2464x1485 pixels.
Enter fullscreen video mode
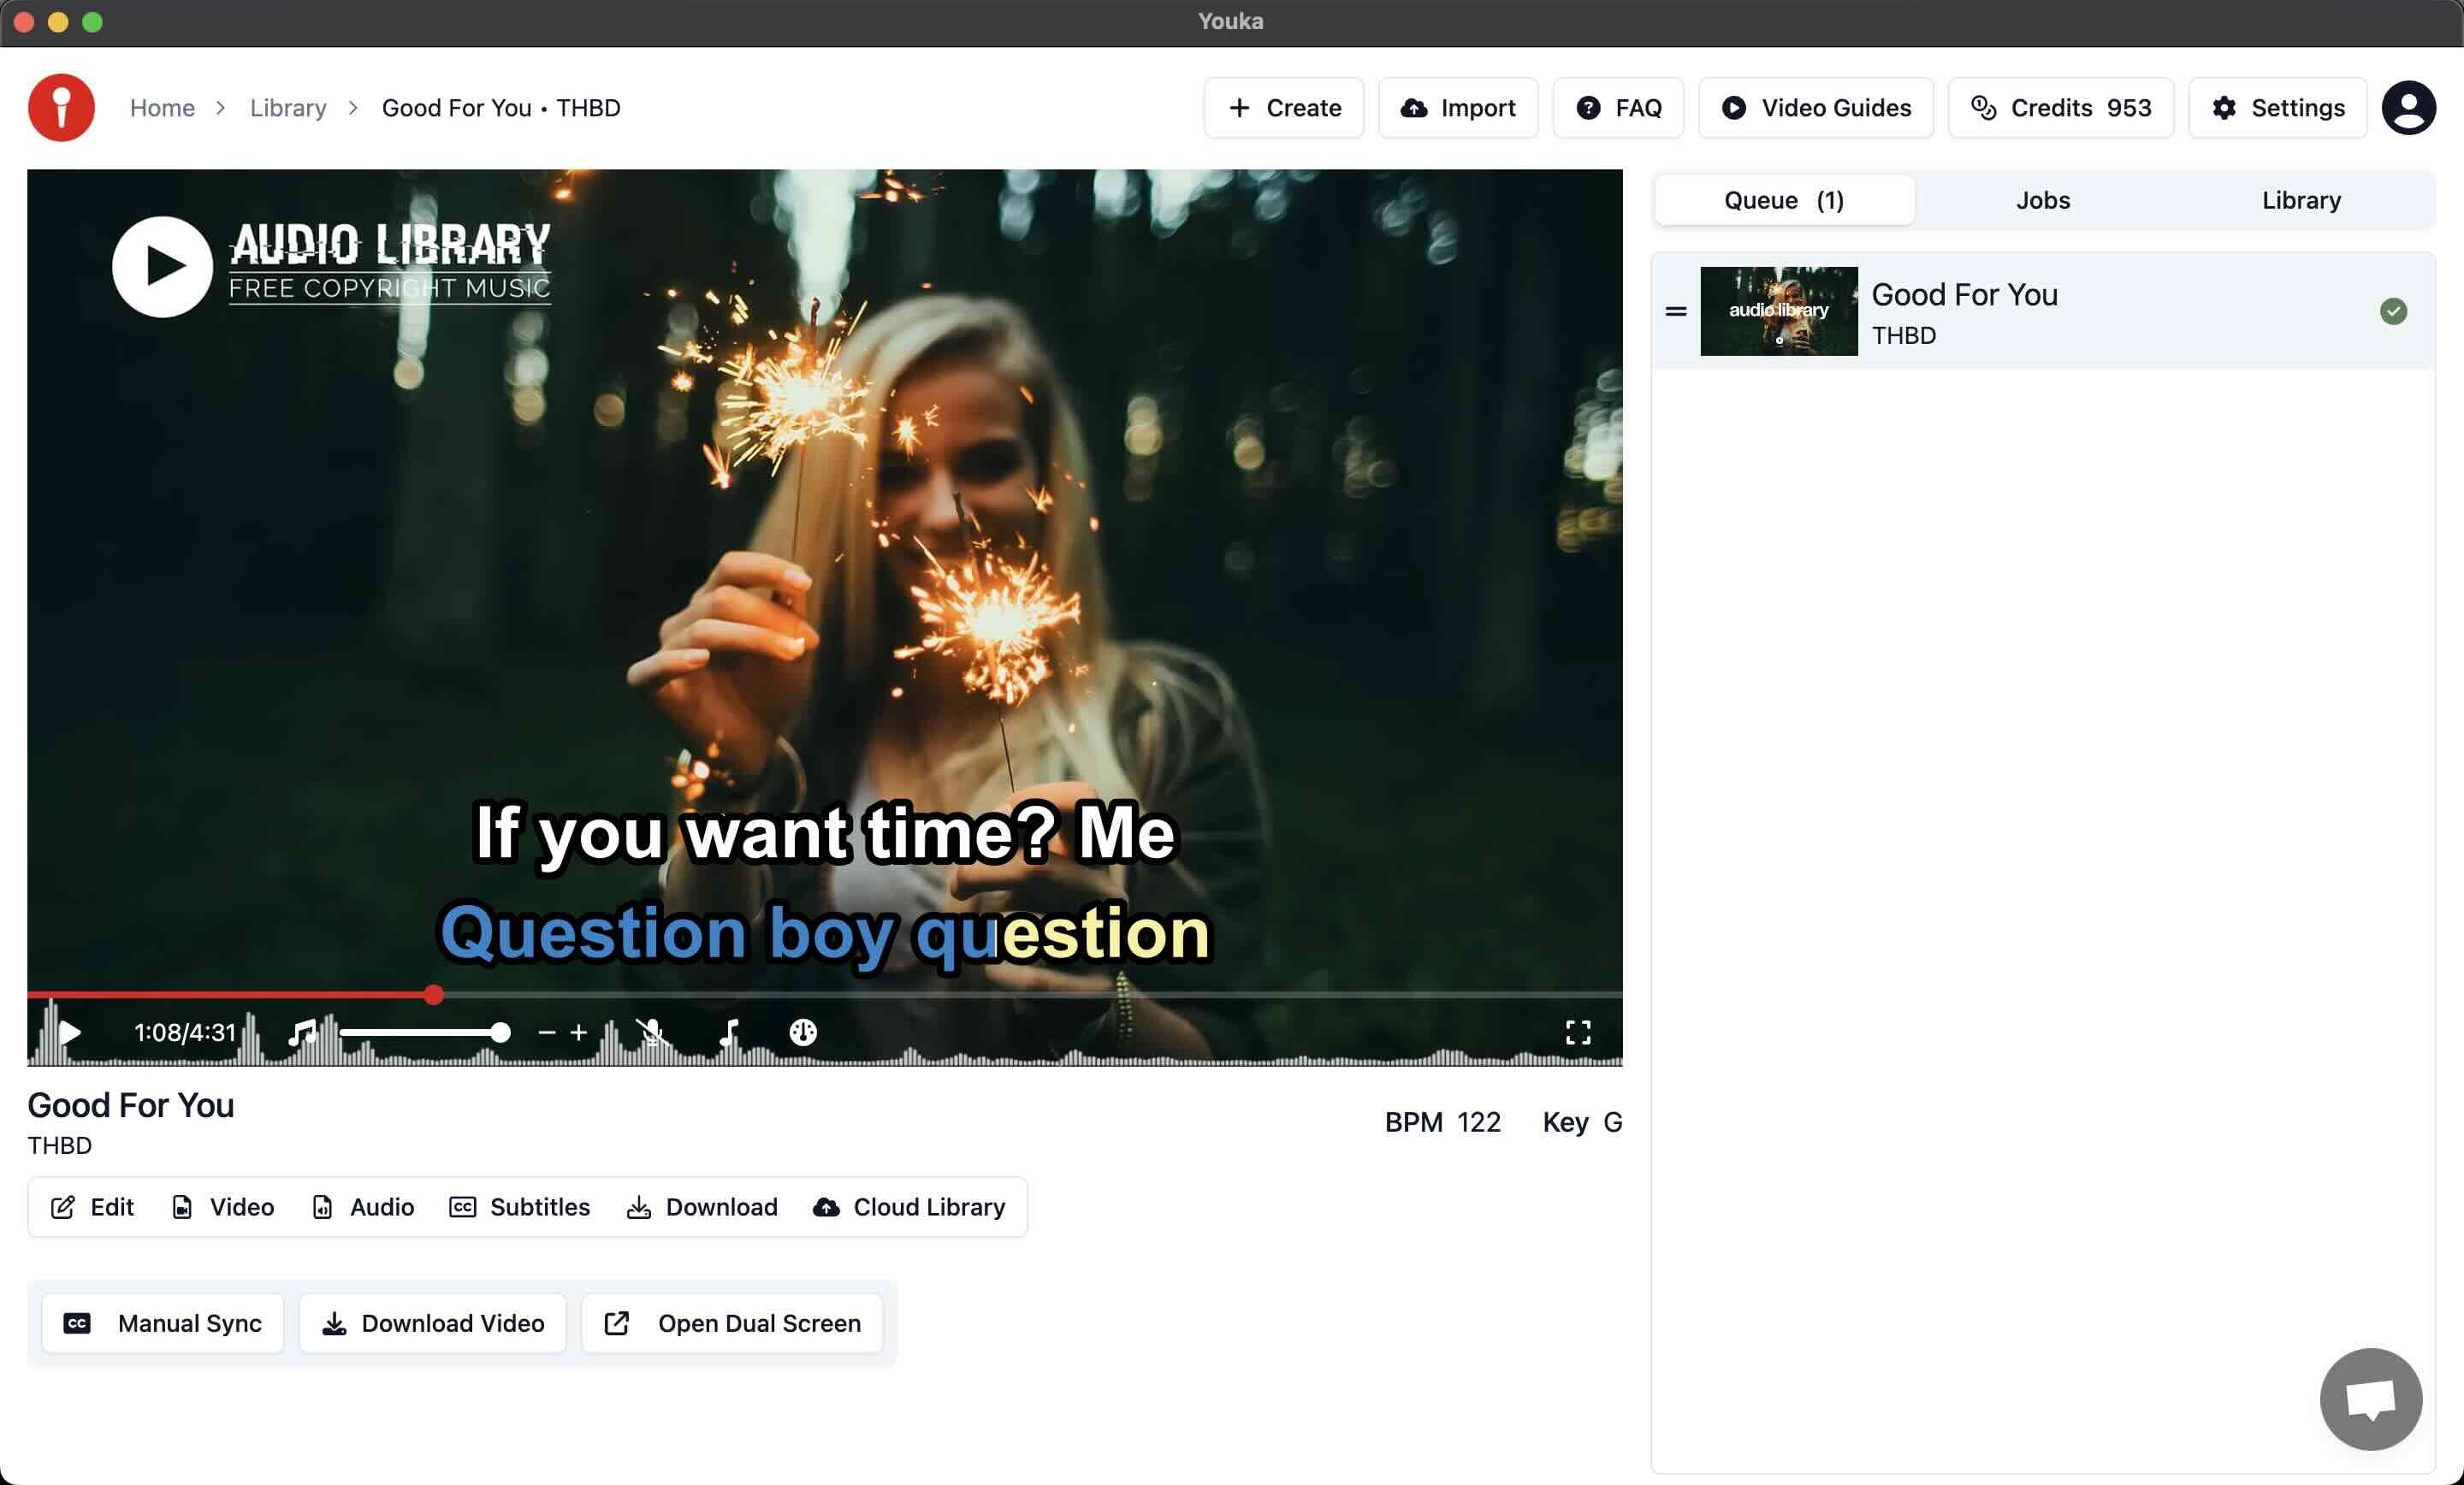[1577, 1032]
